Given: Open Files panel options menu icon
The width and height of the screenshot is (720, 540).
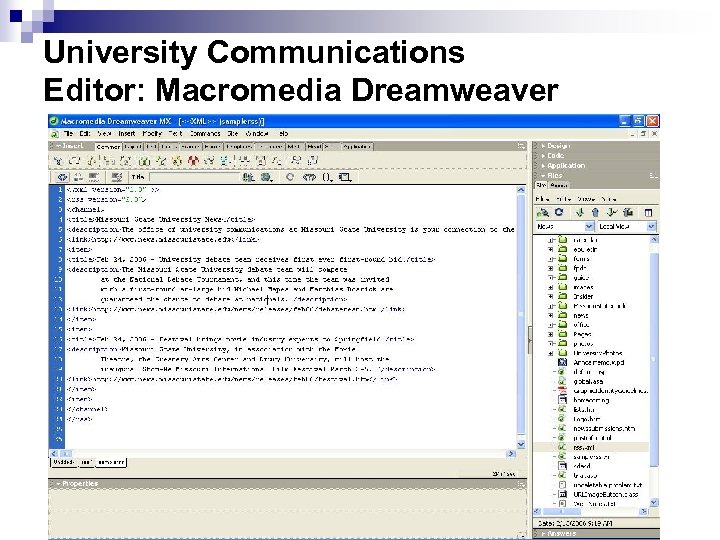Looking at the screenshot, I should pos(653,176).
